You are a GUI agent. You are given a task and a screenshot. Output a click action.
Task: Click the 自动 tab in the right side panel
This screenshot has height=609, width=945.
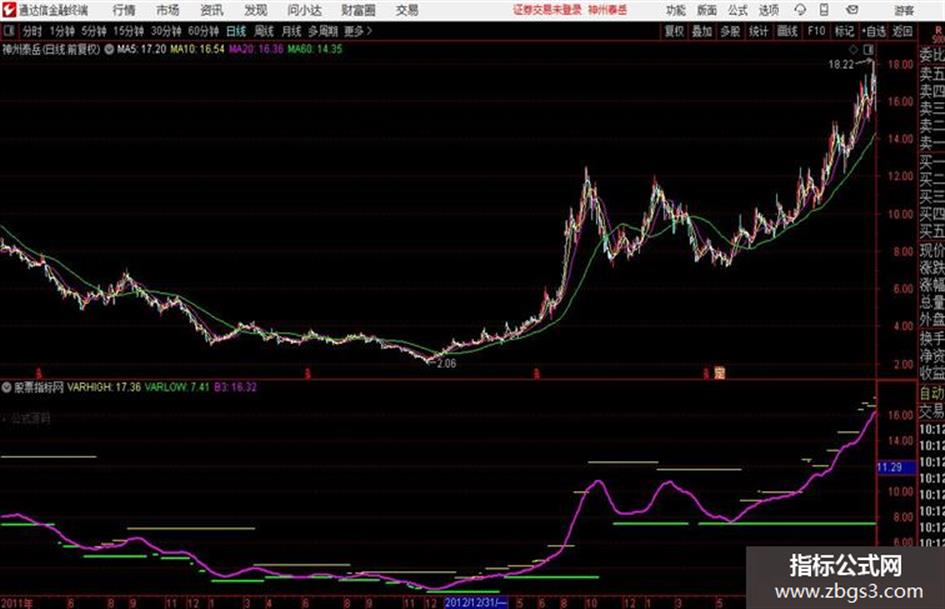pos(931,393)
